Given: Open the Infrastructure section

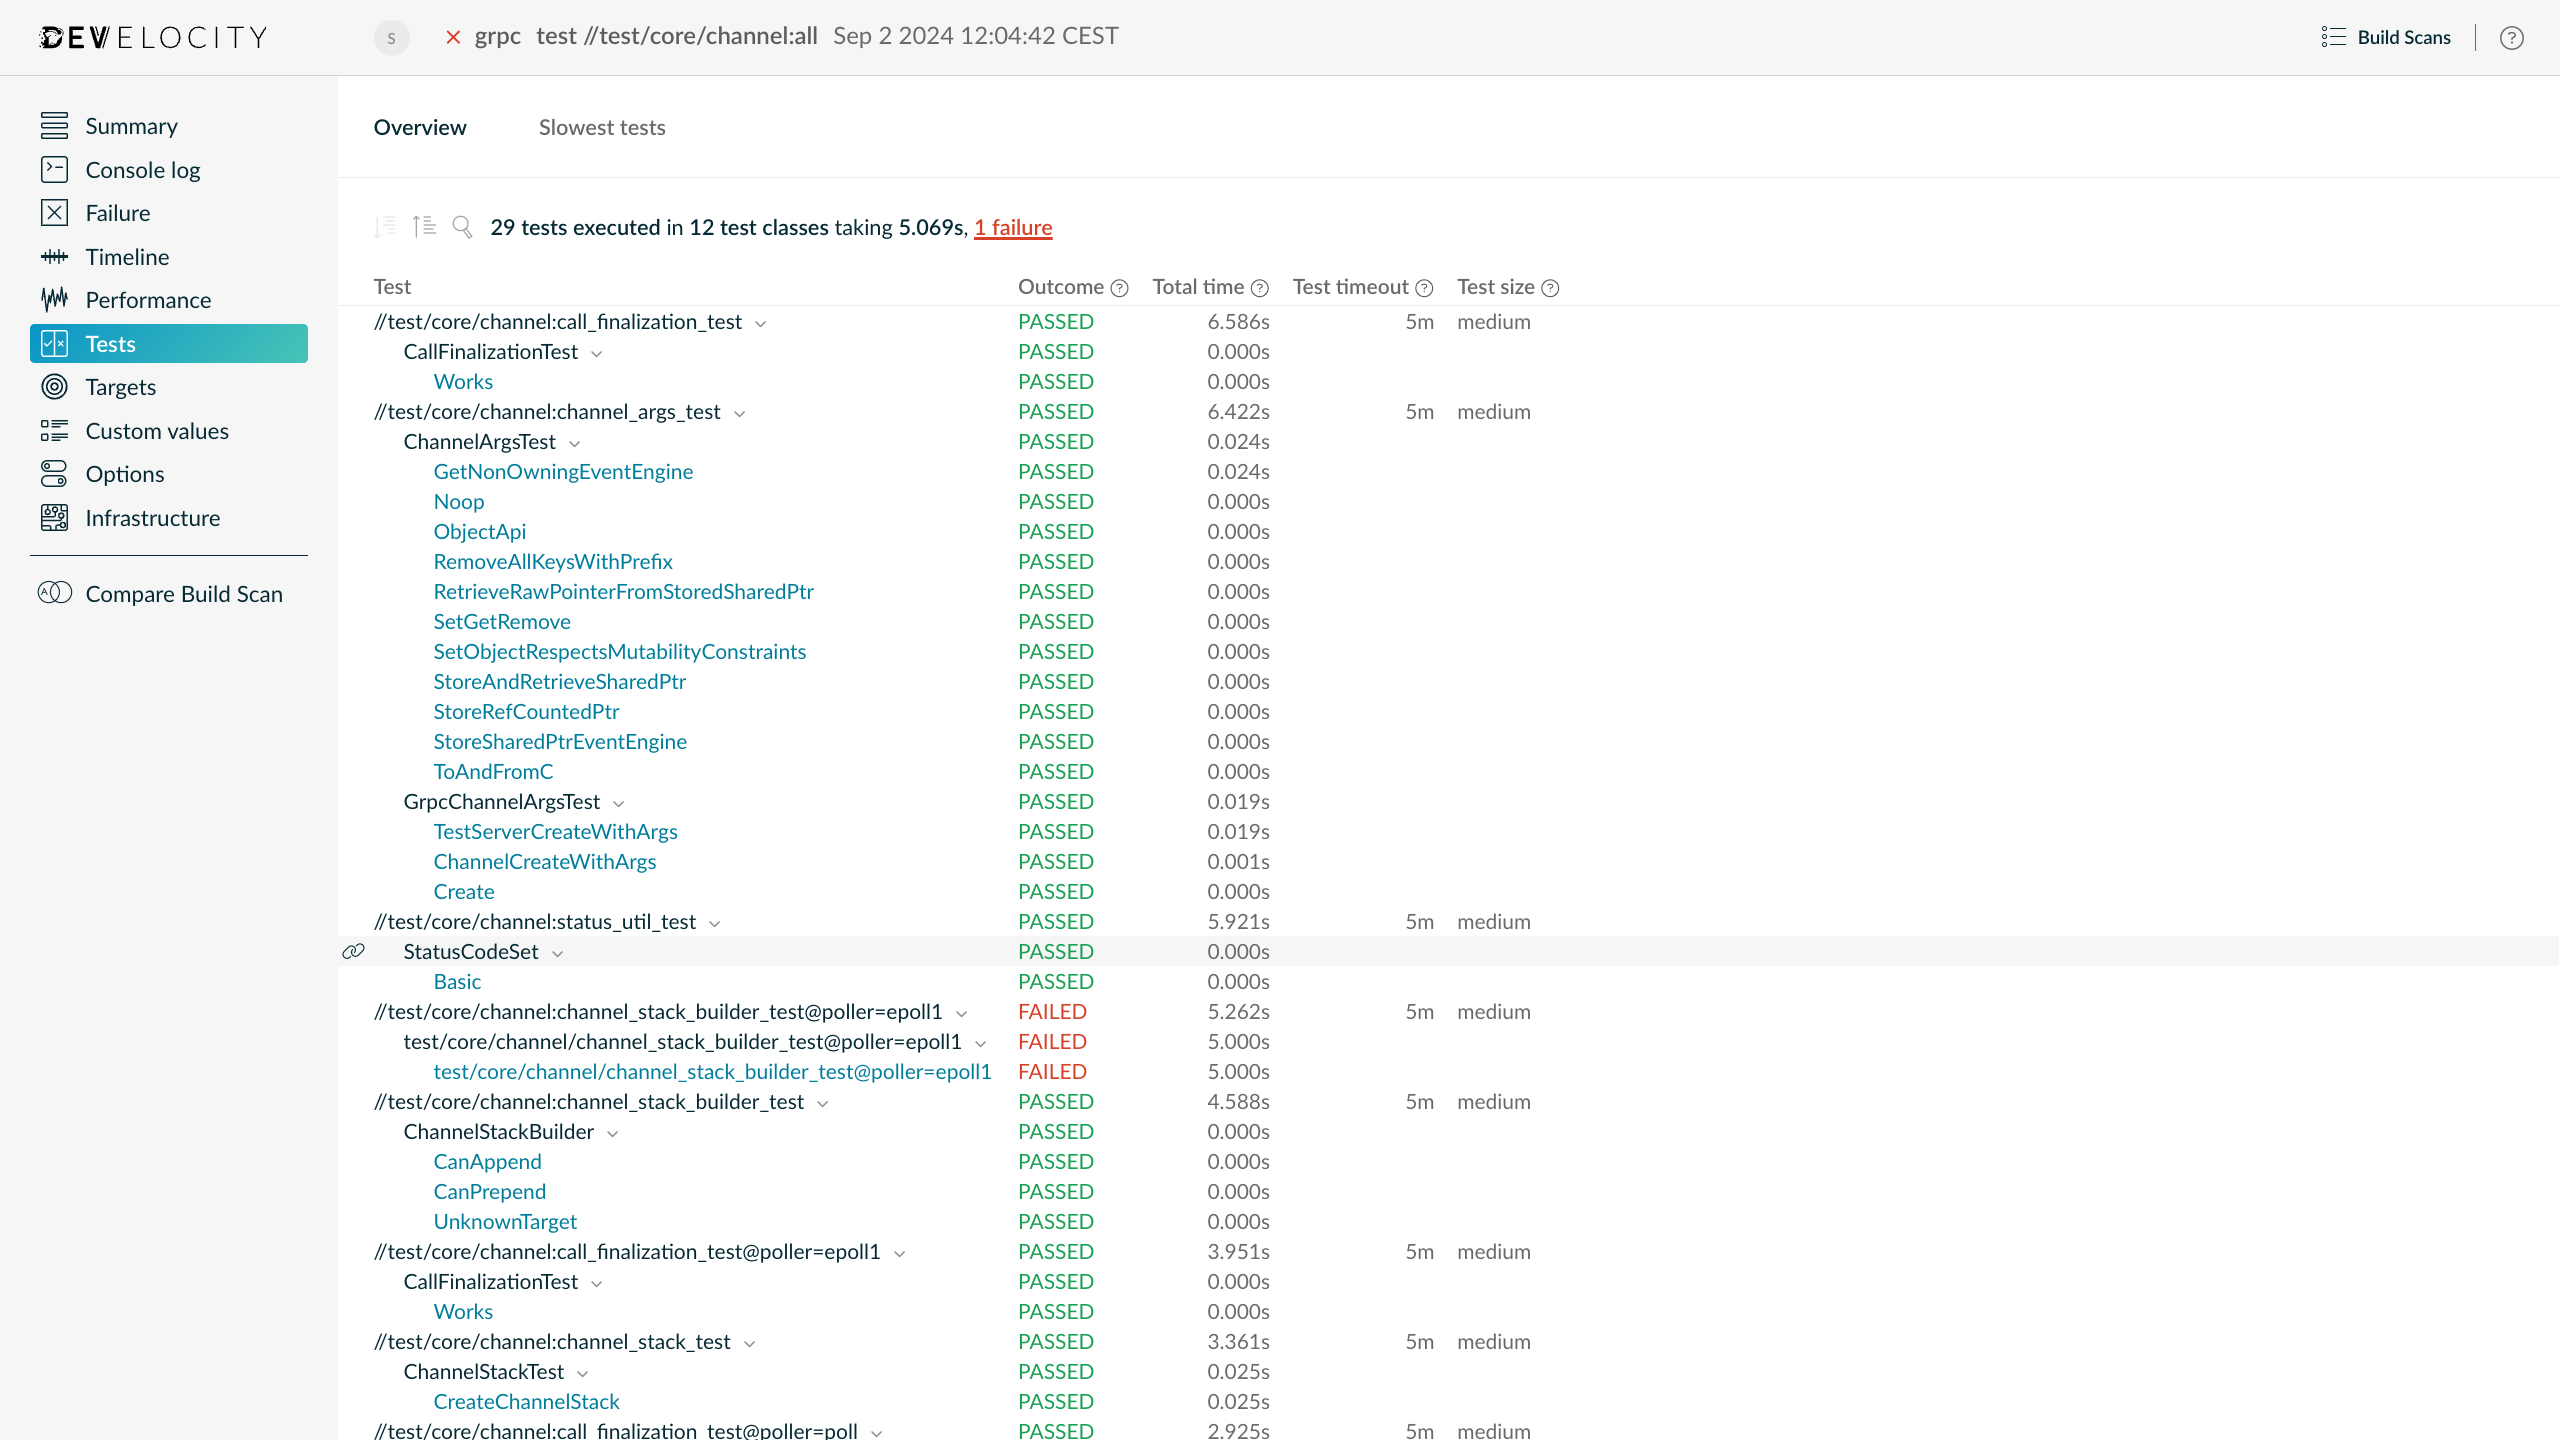Looking at the screenshot, I should pos(152,518).
